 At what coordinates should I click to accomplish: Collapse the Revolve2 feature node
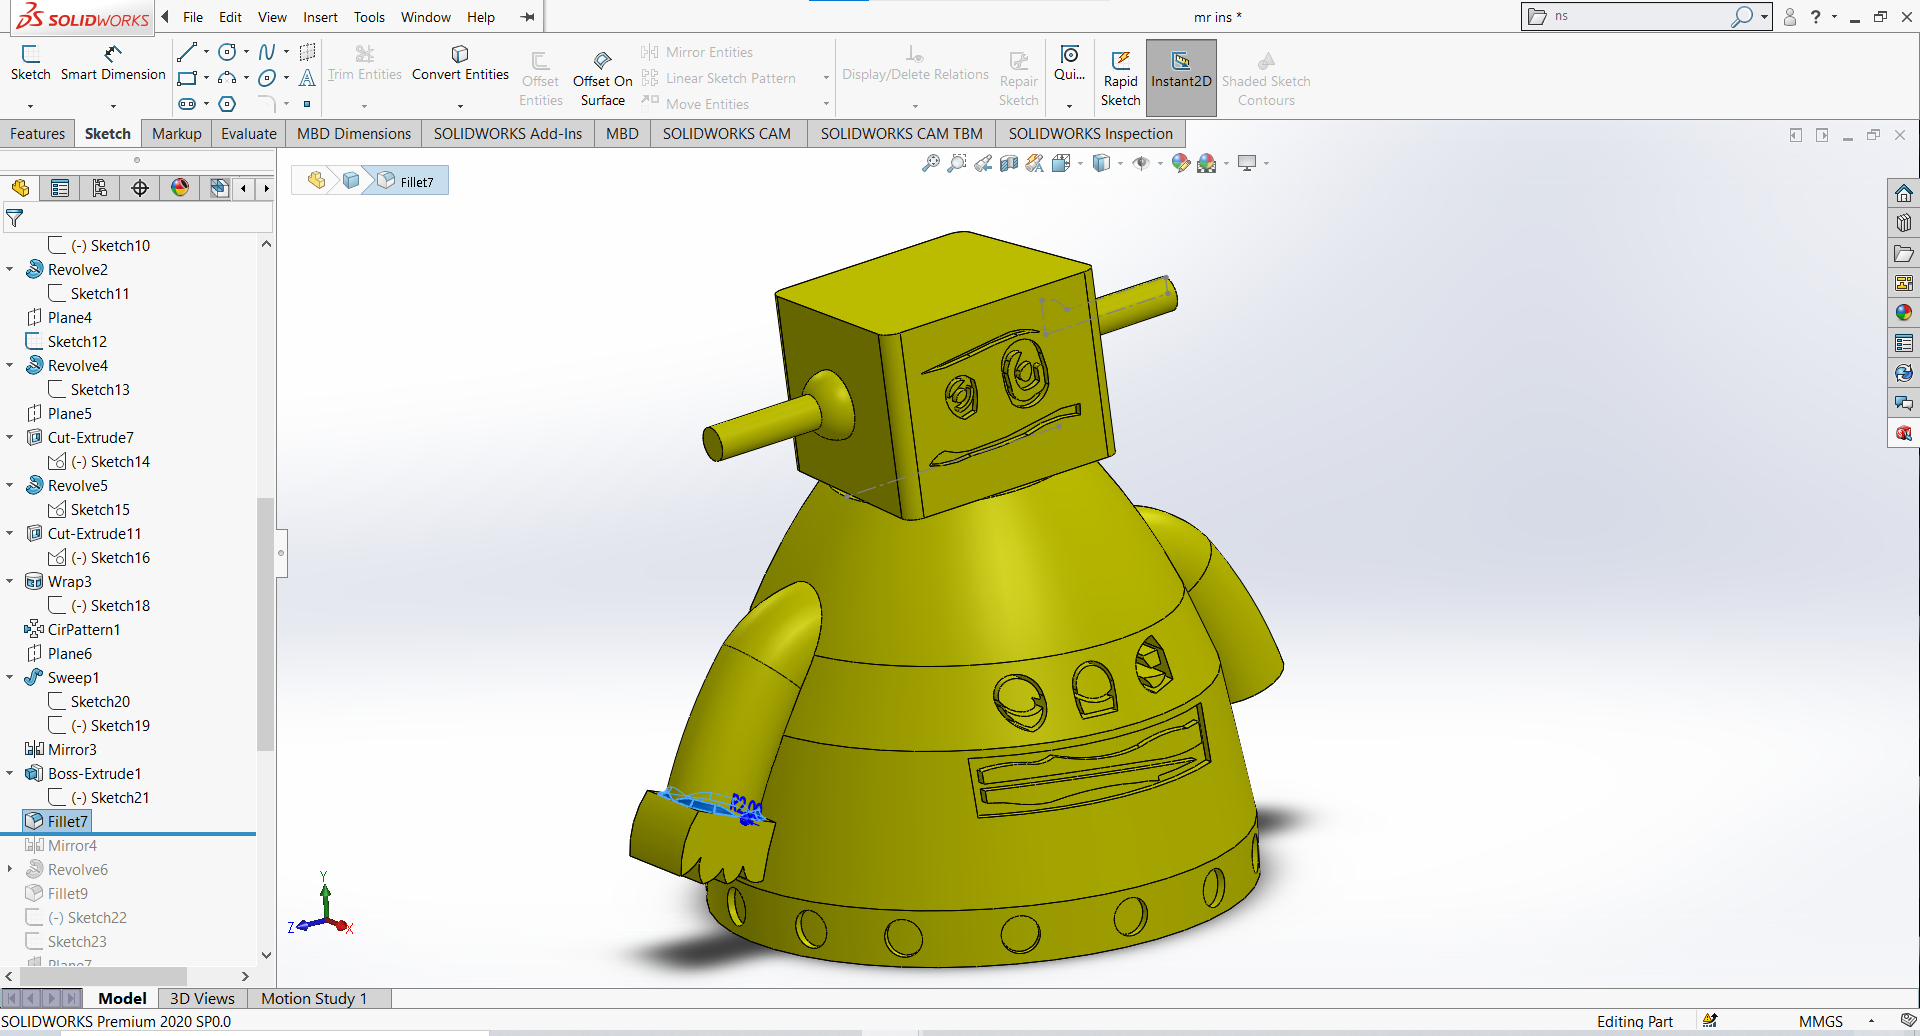10,270
